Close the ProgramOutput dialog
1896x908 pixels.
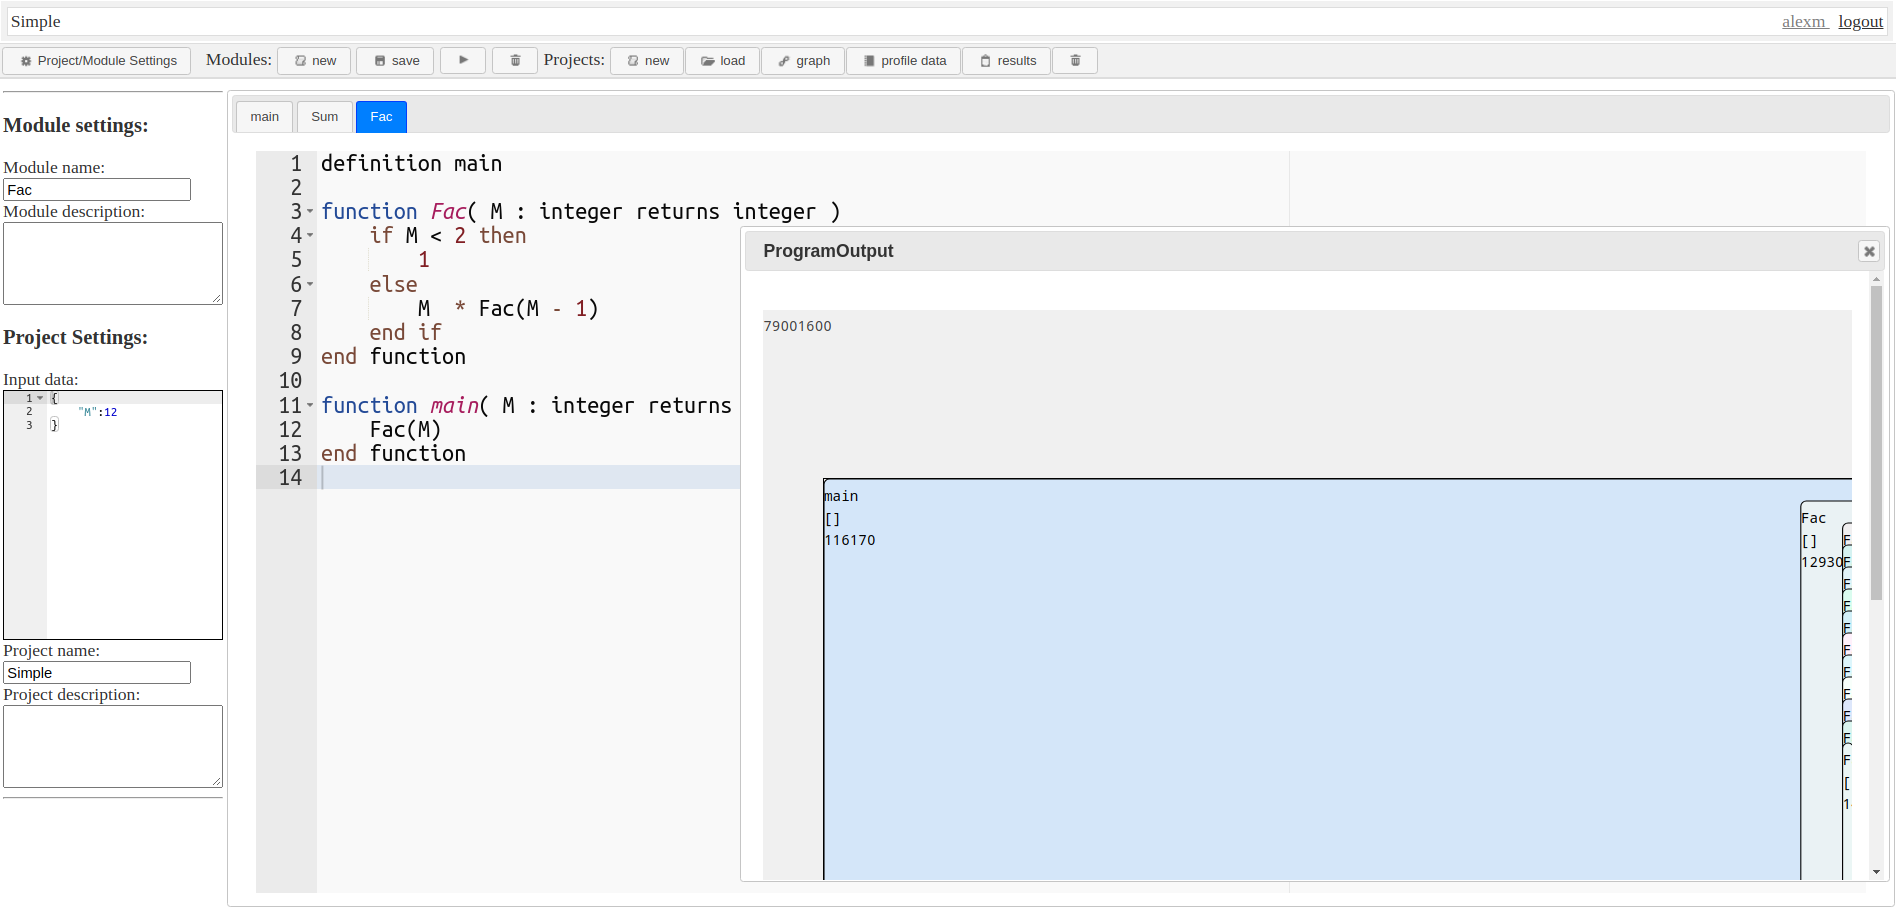click(1869, 252)
